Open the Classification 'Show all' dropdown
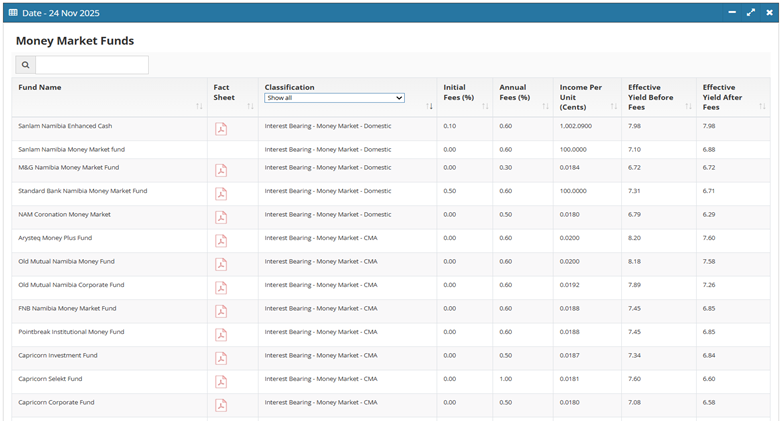 (334, 98)
